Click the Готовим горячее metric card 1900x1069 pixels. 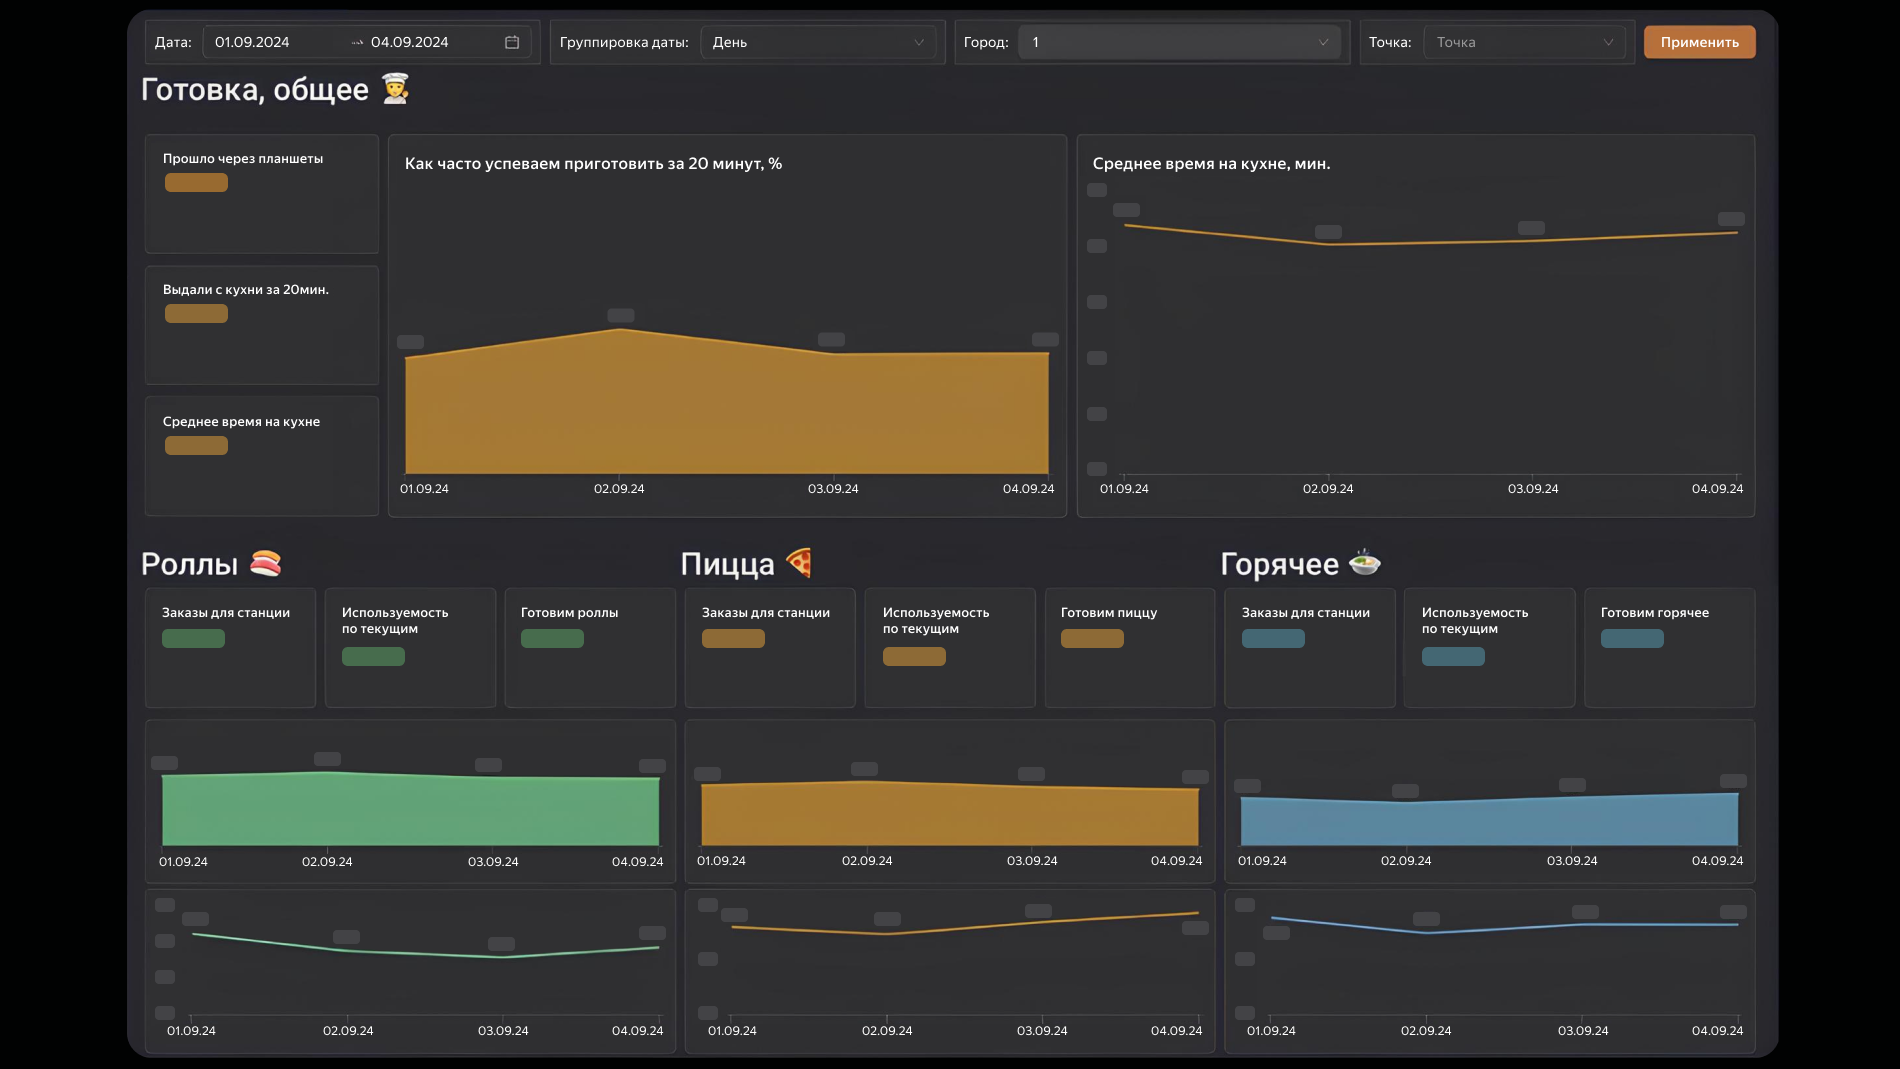tap(1669, 647)
